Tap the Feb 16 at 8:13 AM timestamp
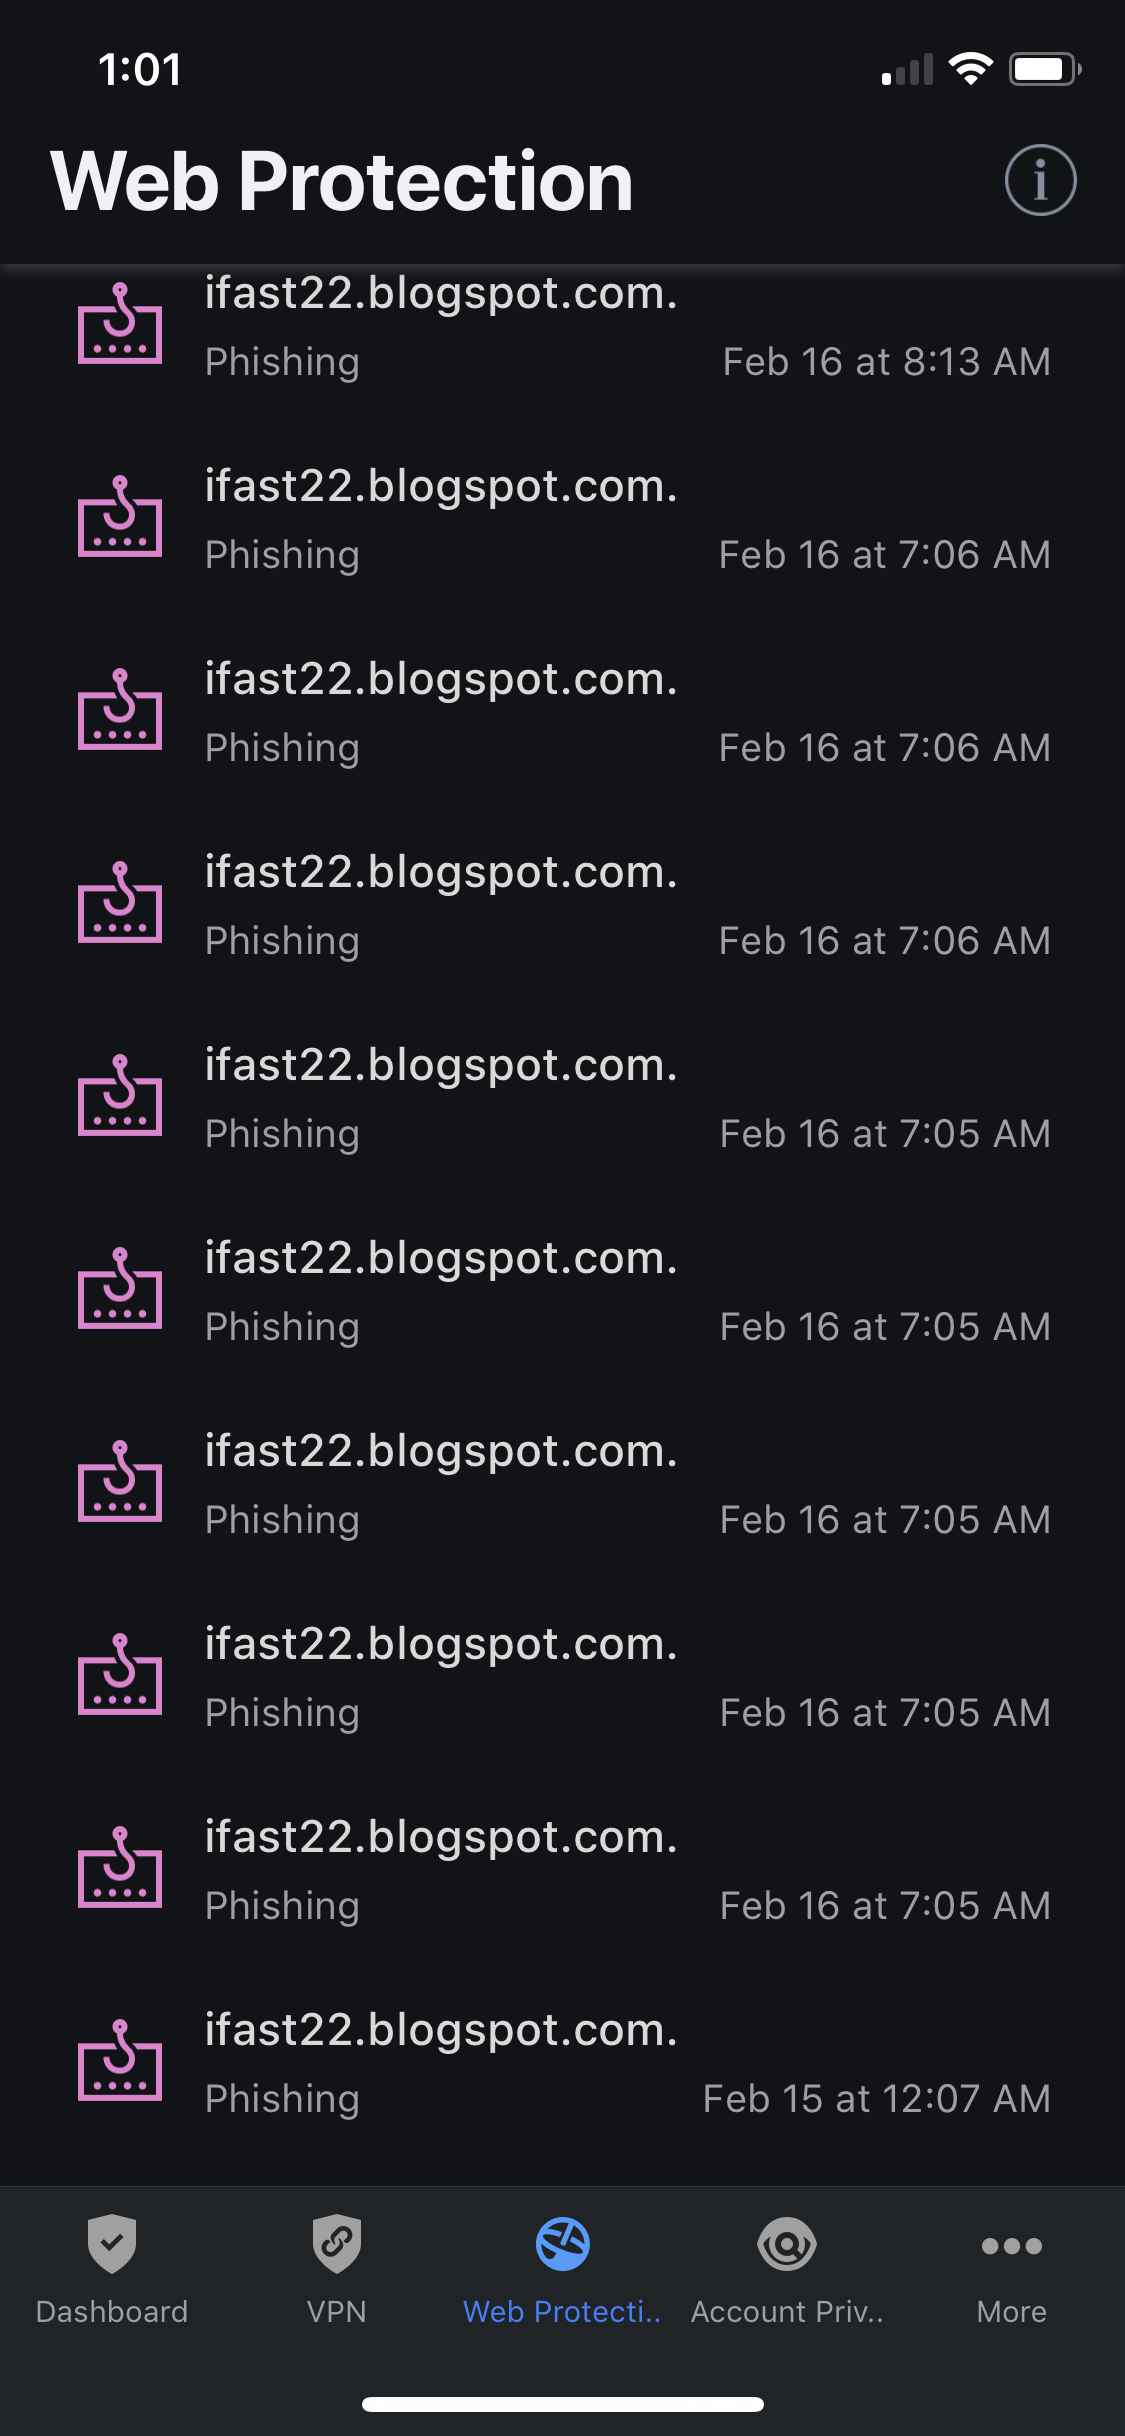This screenshot has height=2436, width=1125. click(887, 362)
